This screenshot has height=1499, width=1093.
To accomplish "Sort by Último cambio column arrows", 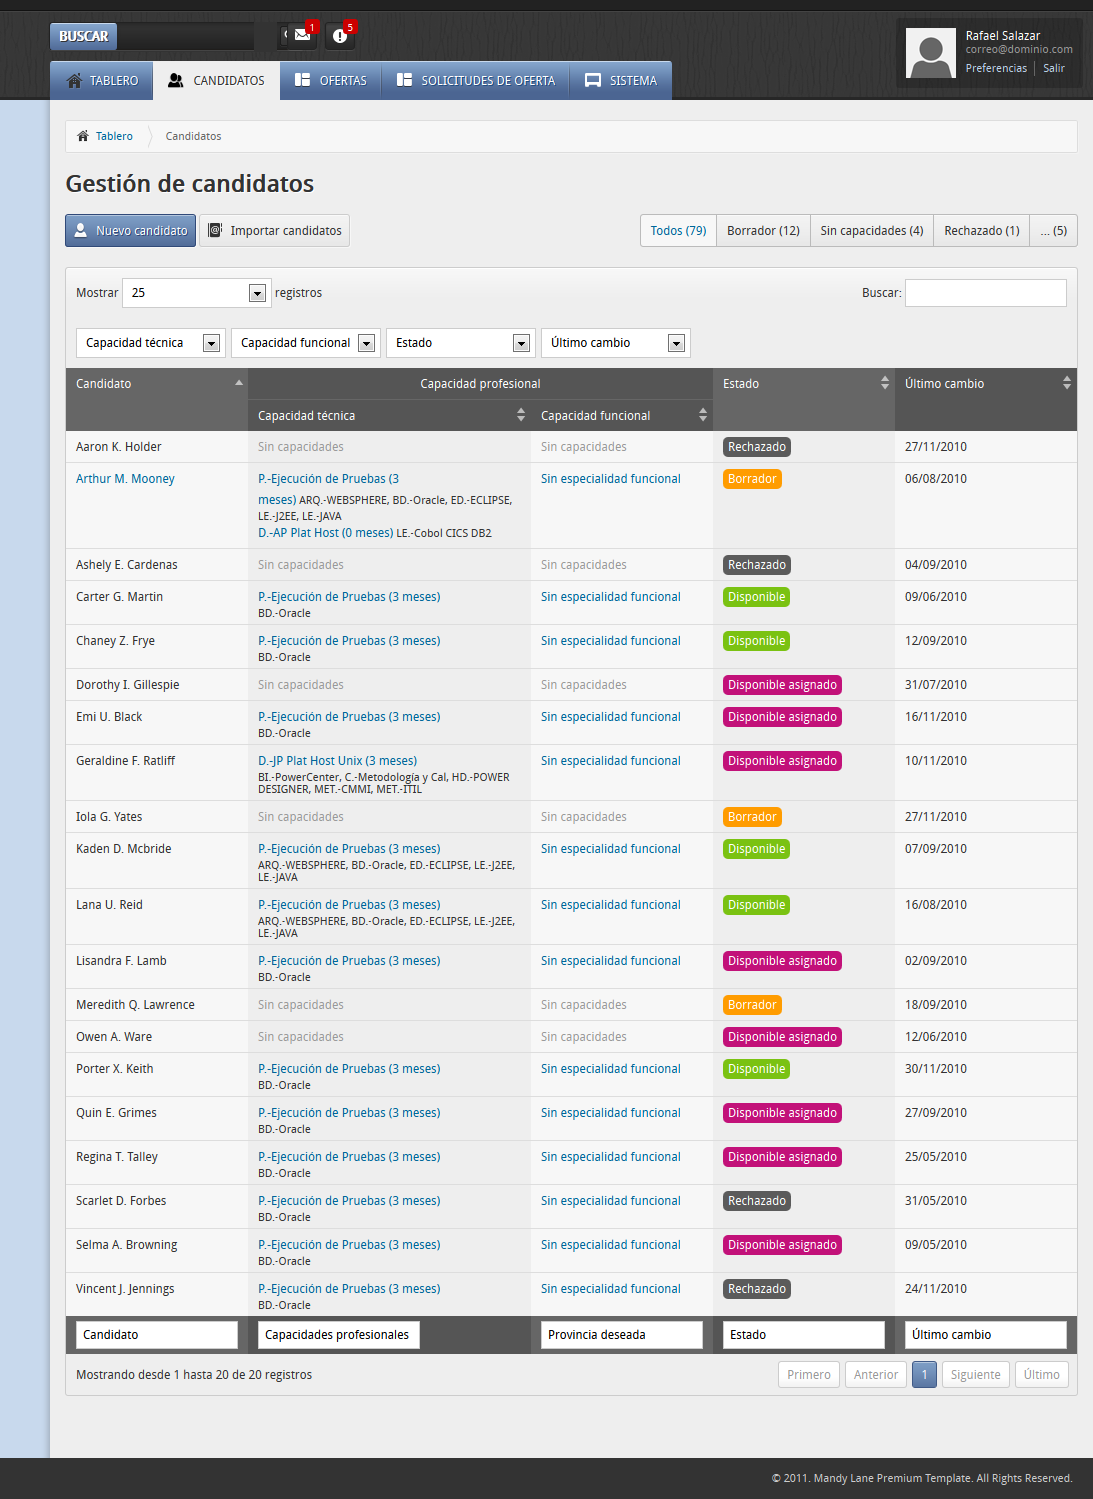I will click(1066, 383).
